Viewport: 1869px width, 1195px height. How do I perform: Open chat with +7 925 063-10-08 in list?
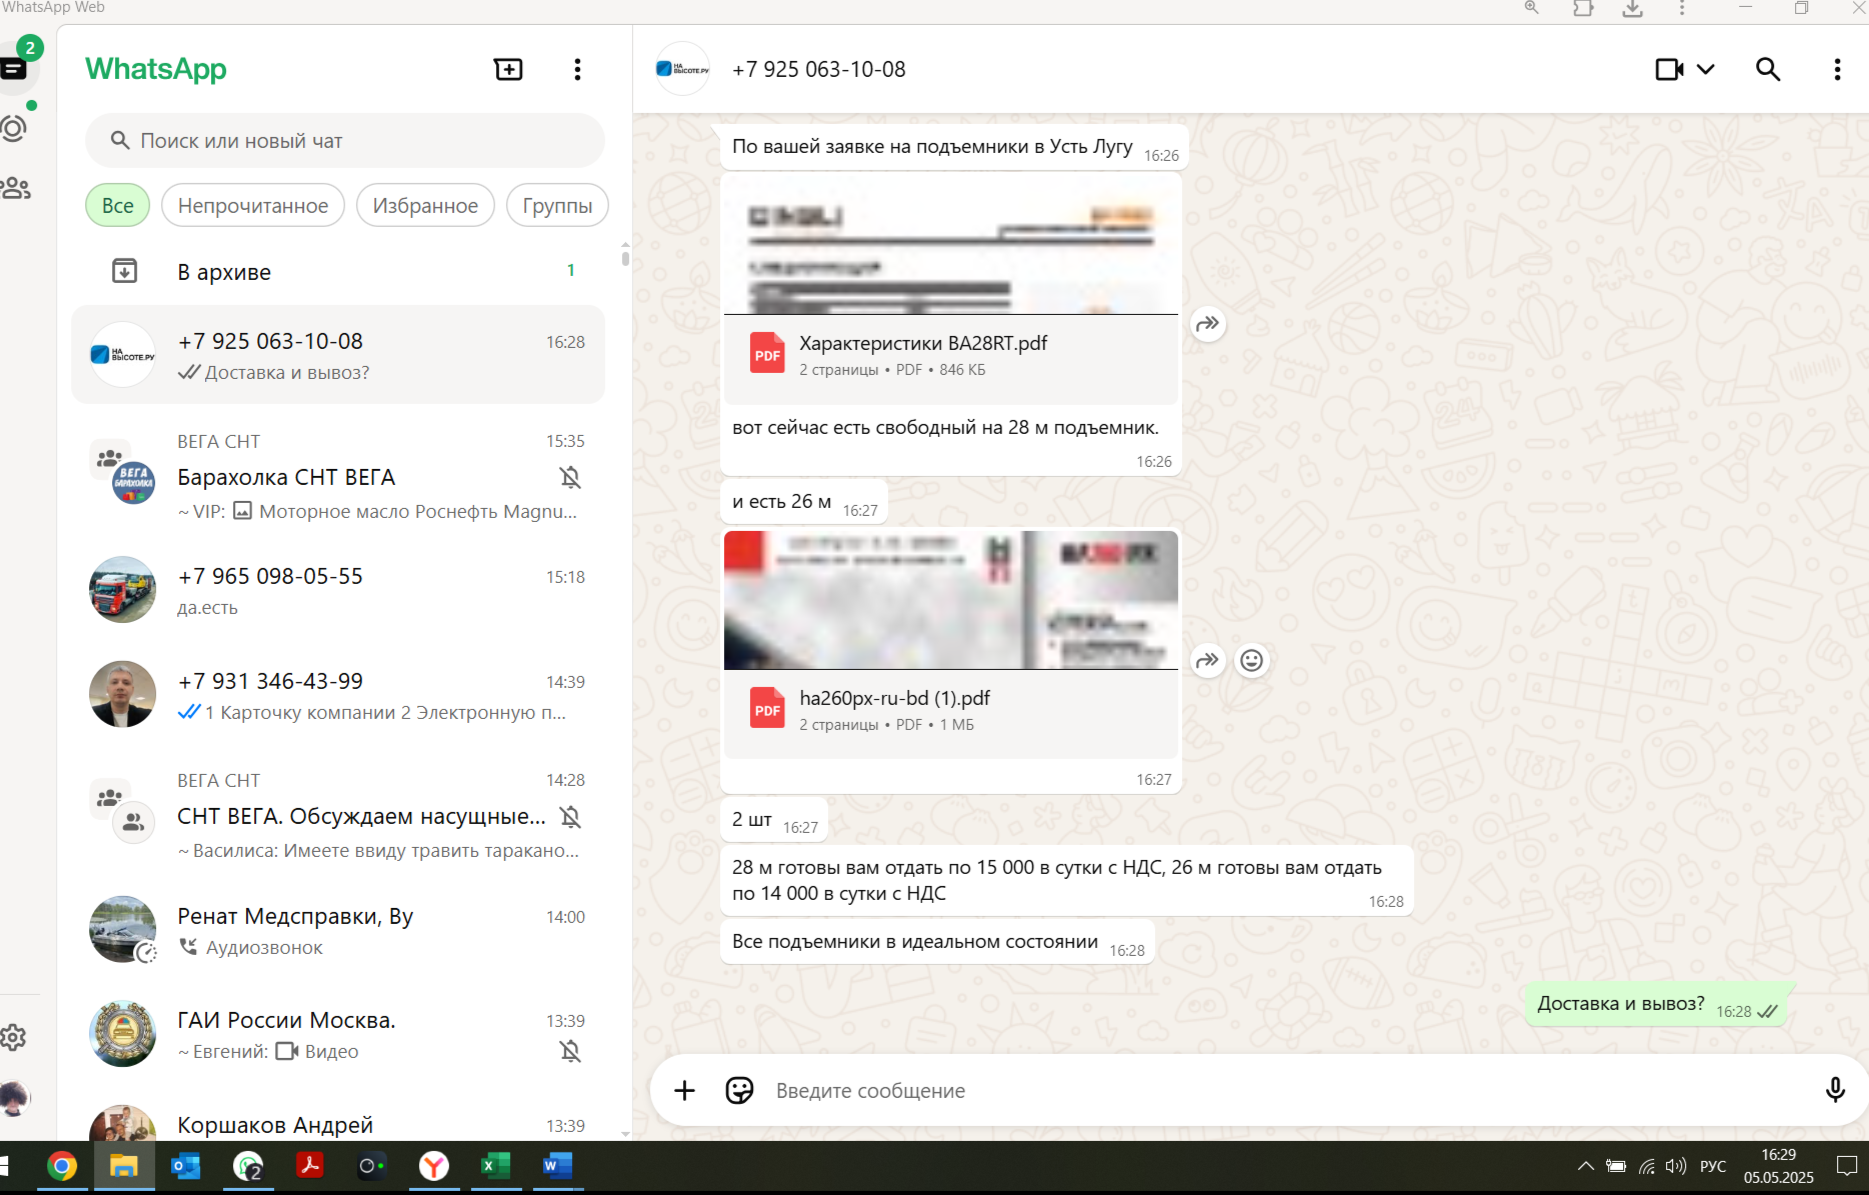(x=338, y=355)
